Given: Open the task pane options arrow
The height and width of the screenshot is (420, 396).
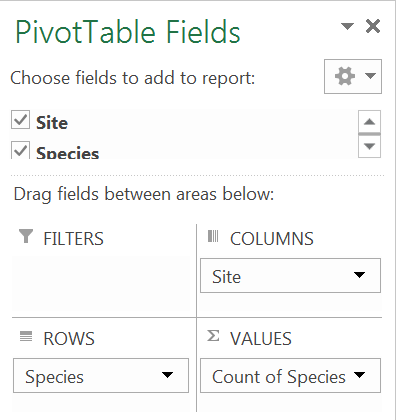Looking at the screenshot, I should 347,26.
